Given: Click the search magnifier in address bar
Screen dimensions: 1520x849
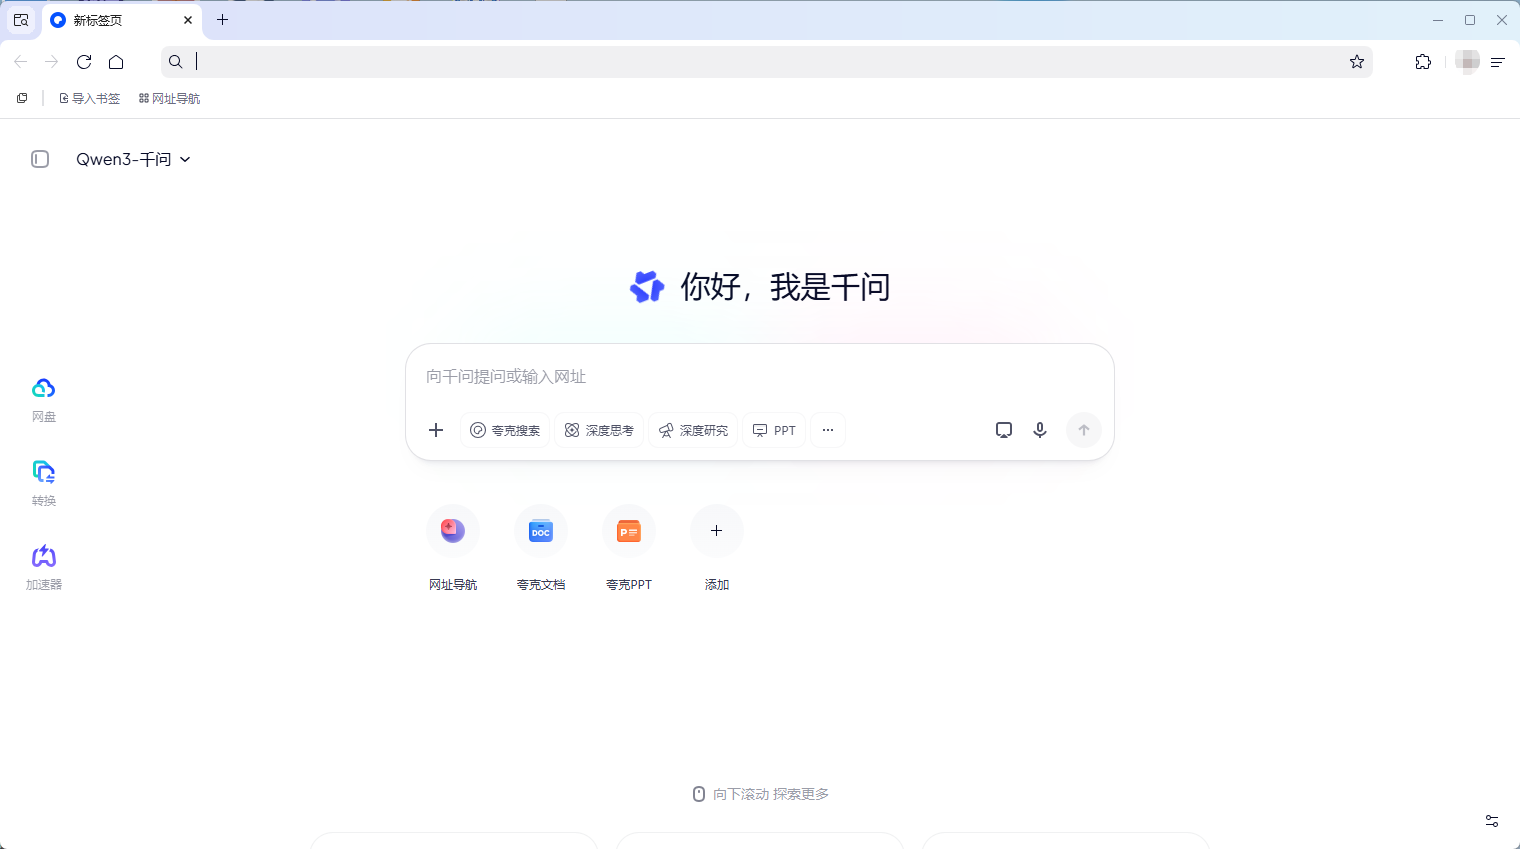Looking at the screenshot, I should coord(176,62).
